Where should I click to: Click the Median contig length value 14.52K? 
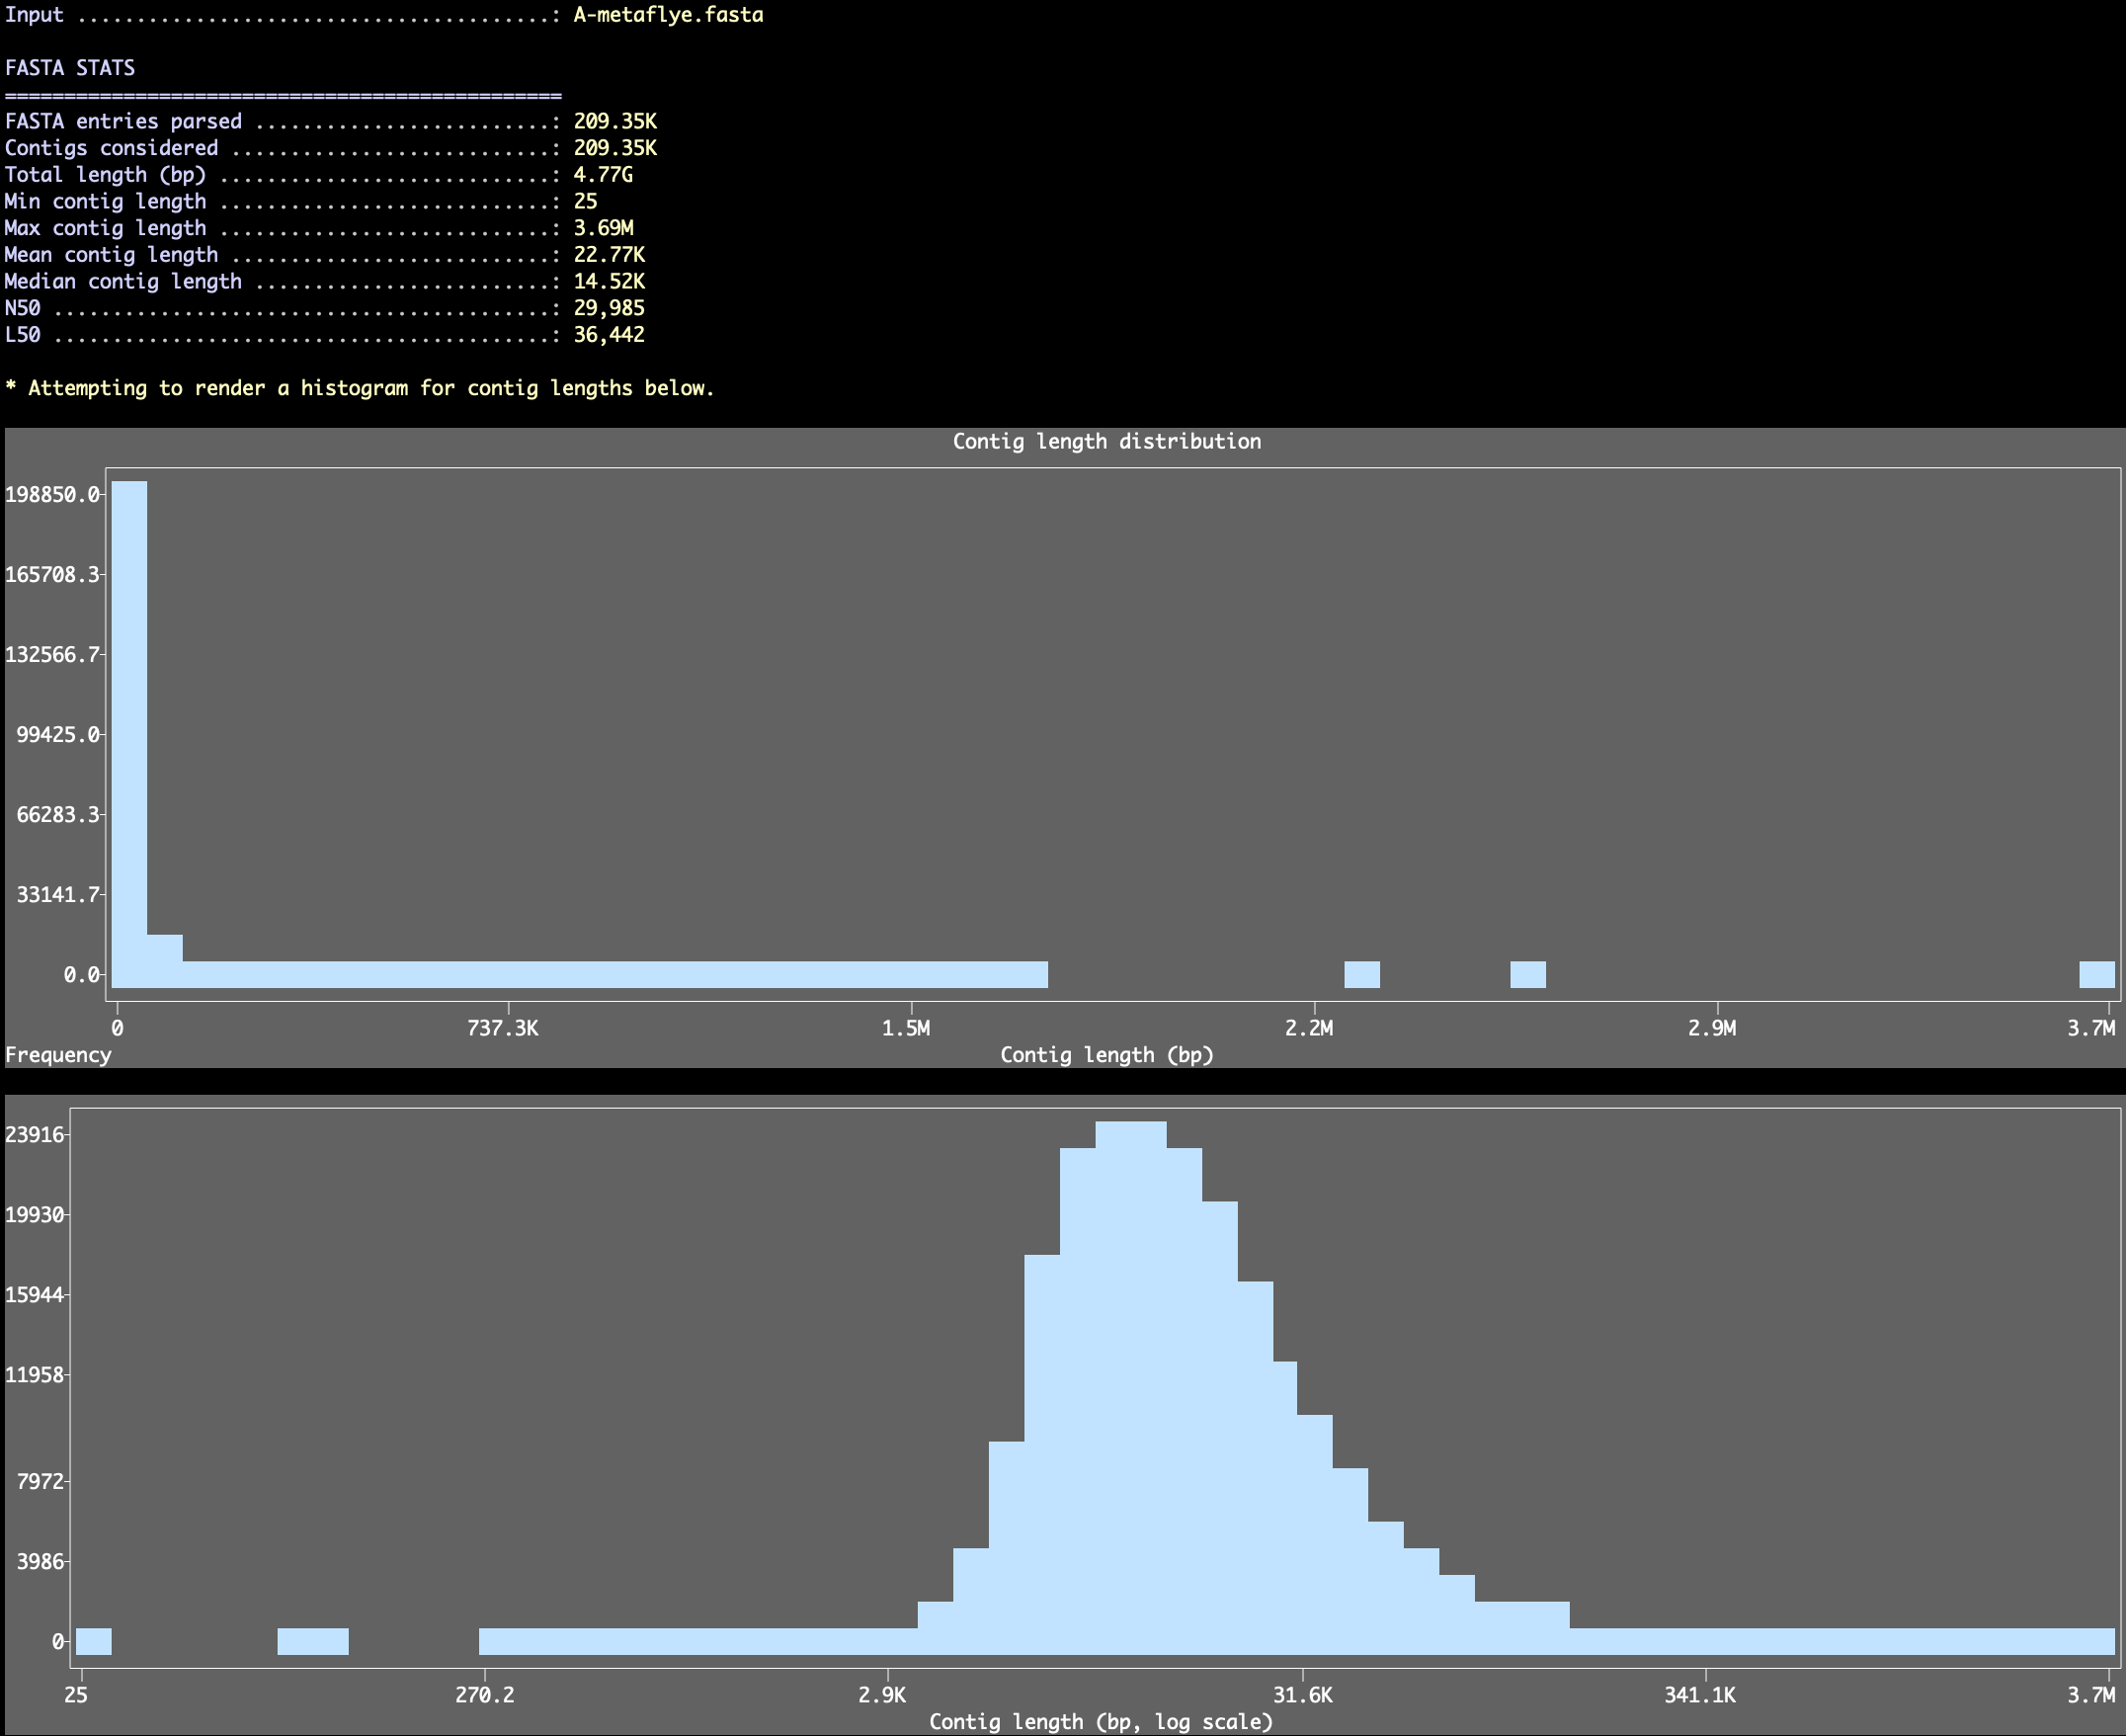click(x=608, y=282)
